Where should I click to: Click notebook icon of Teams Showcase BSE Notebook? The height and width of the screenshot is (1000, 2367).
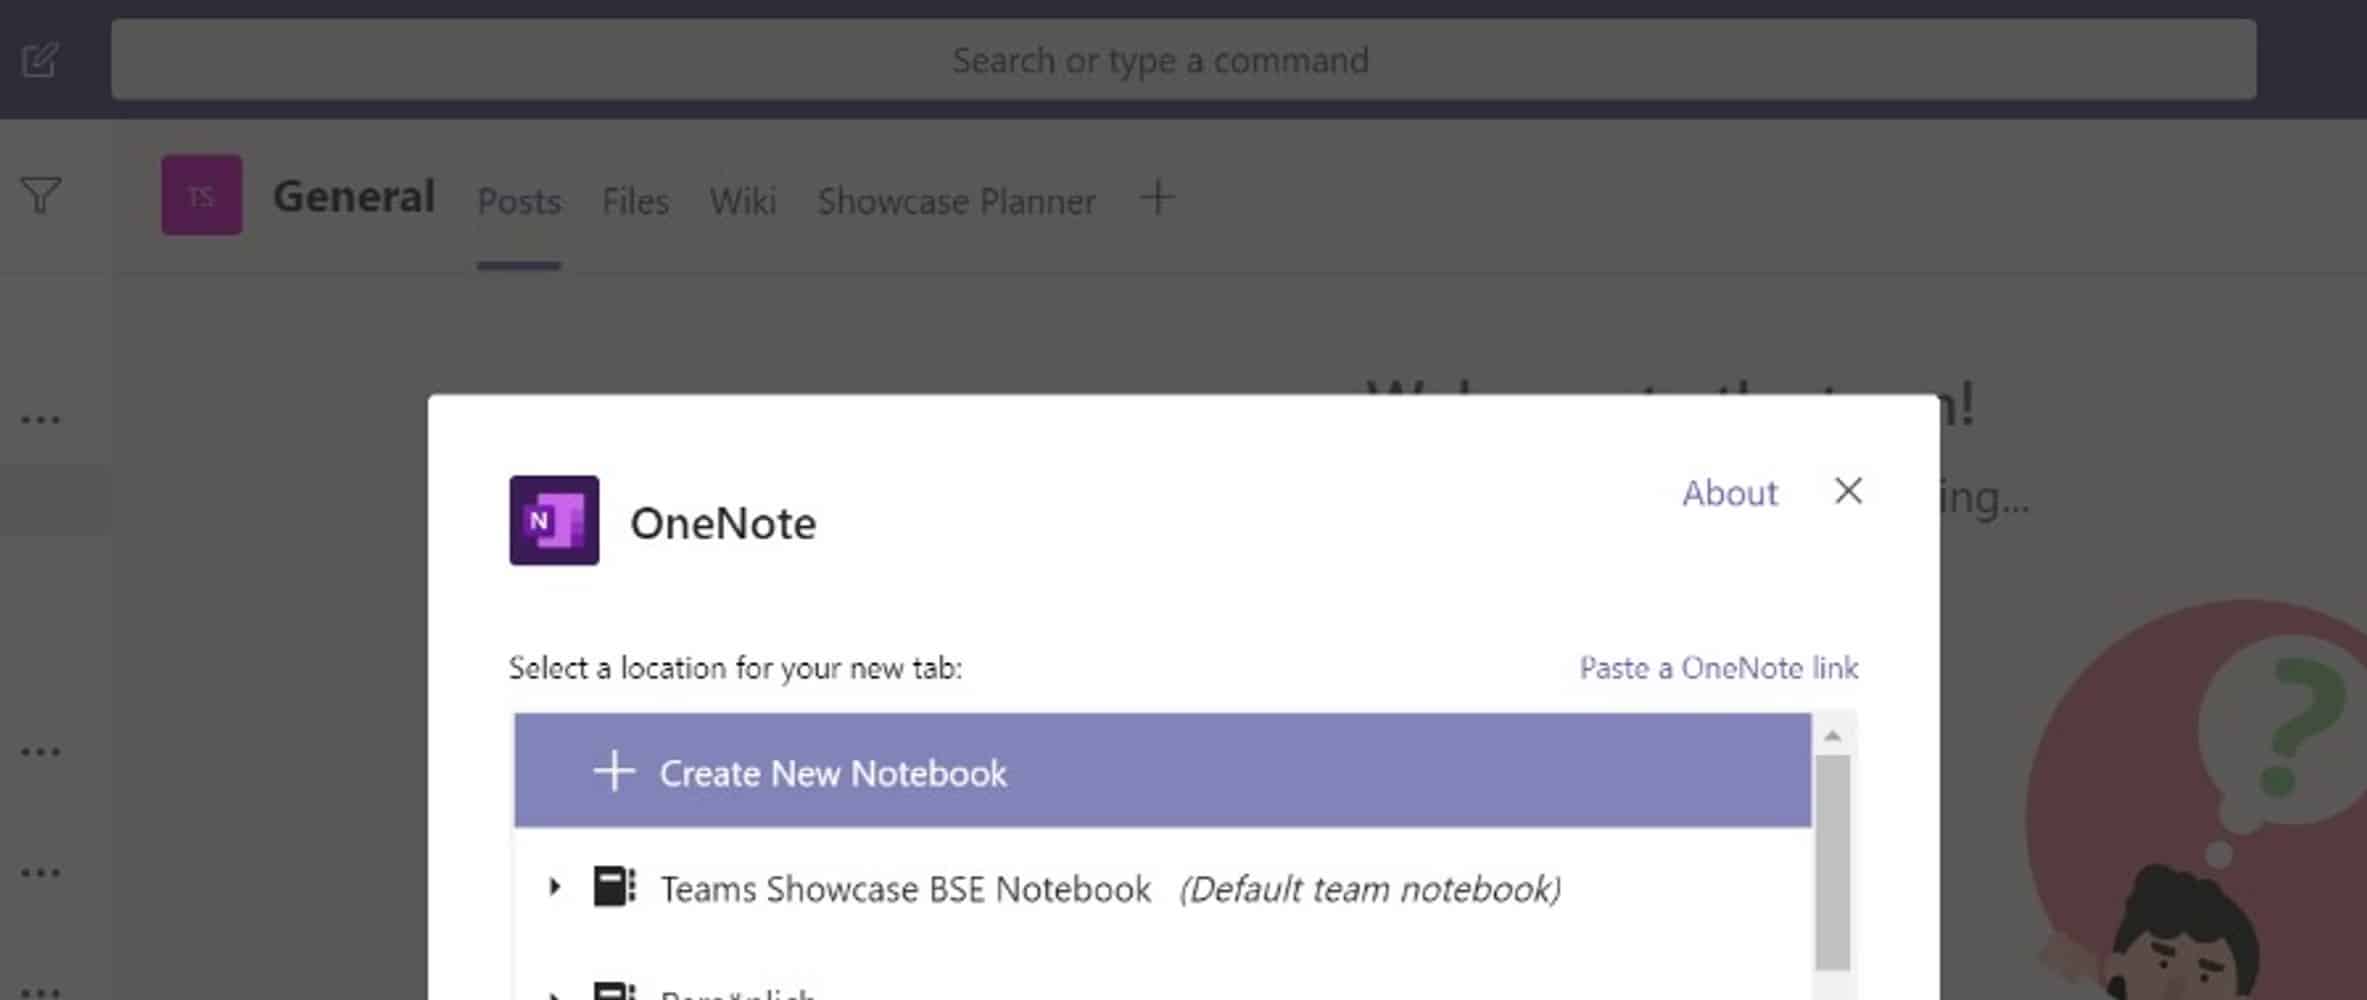point(614,887)
